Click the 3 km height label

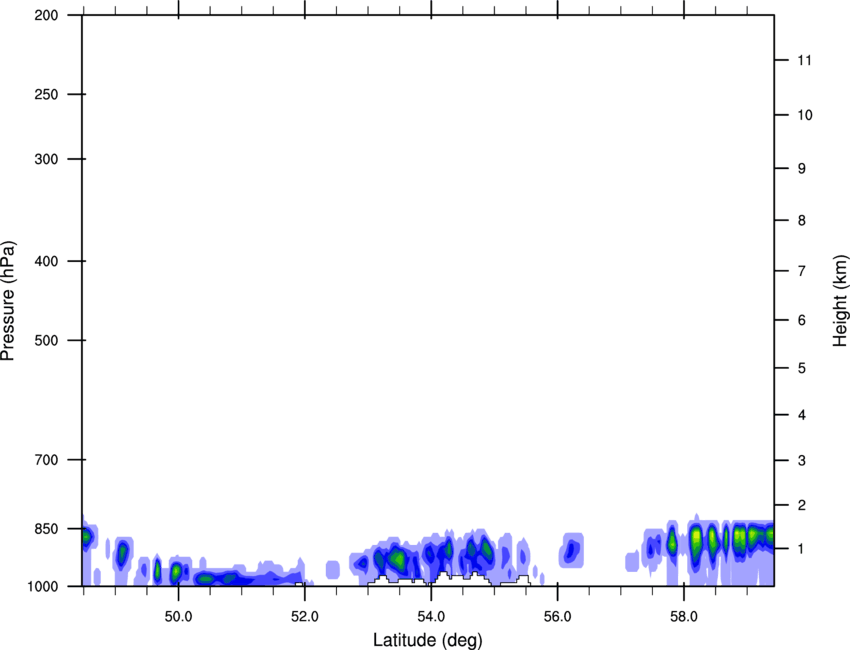coord(802,461)
